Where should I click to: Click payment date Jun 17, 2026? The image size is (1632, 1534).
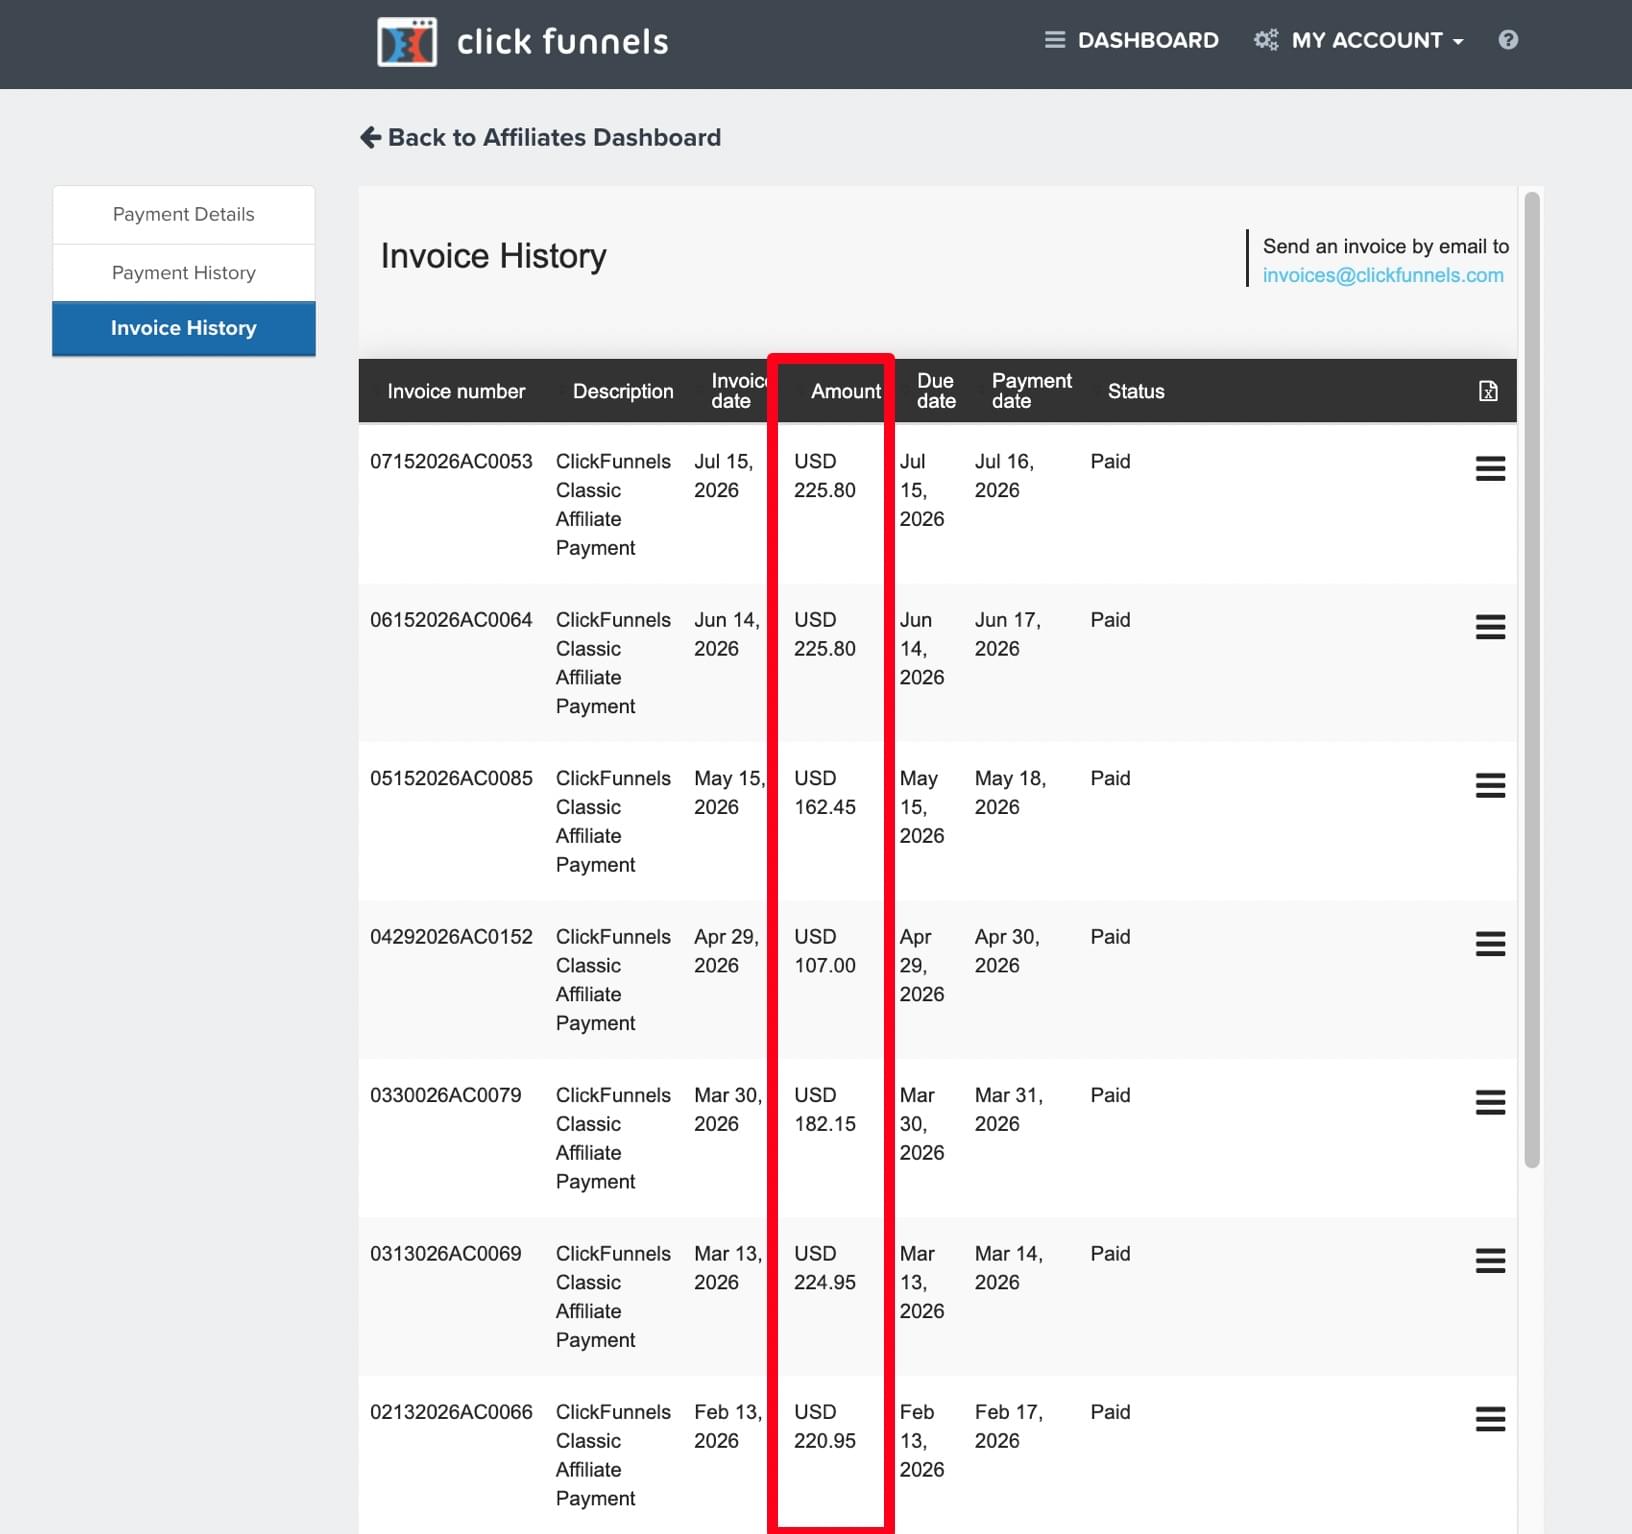pos(1007,634)
